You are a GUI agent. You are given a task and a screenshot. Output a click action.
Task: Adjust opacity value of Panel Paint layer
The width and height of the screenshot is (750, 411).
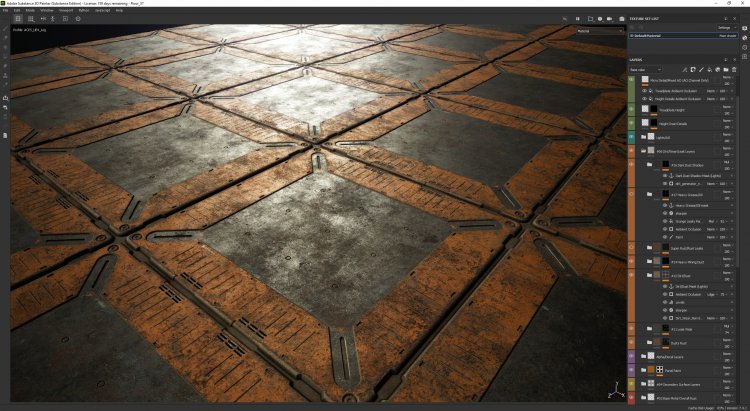[728, 374]
